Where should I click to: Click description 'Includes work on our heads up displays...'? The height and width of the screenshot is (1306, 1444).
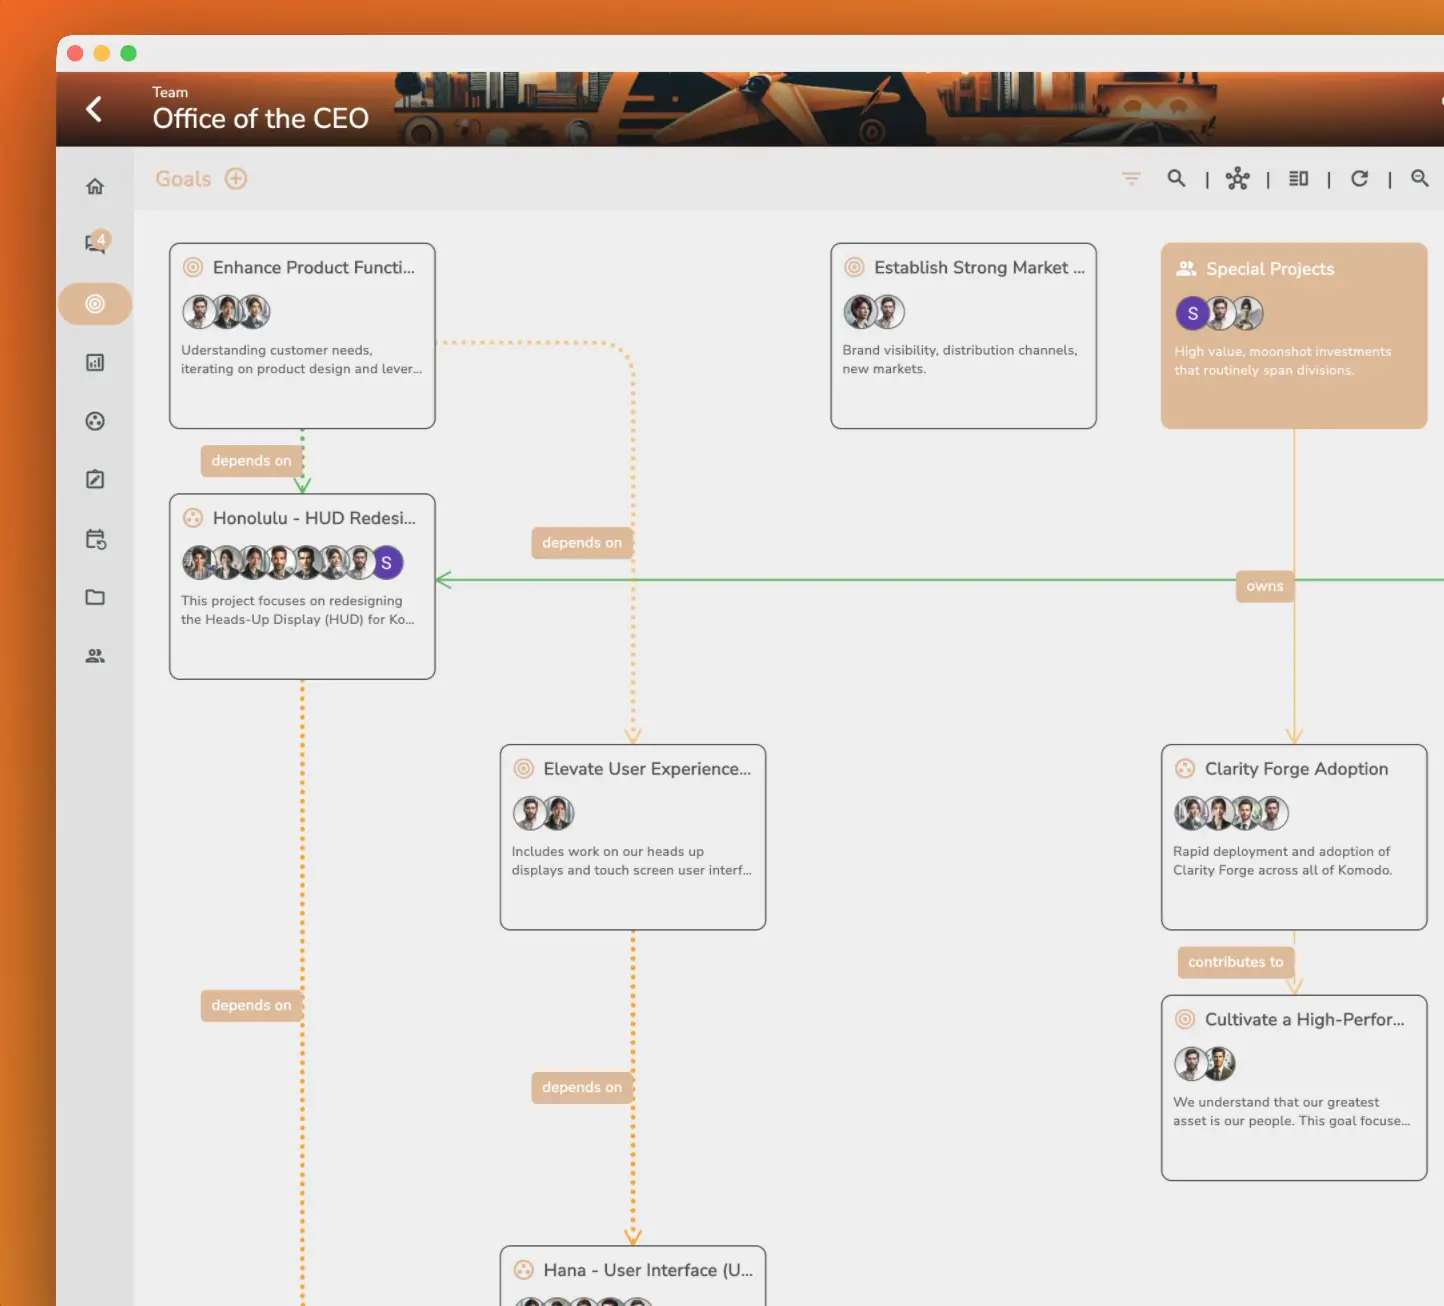click(x=632, y=861)
